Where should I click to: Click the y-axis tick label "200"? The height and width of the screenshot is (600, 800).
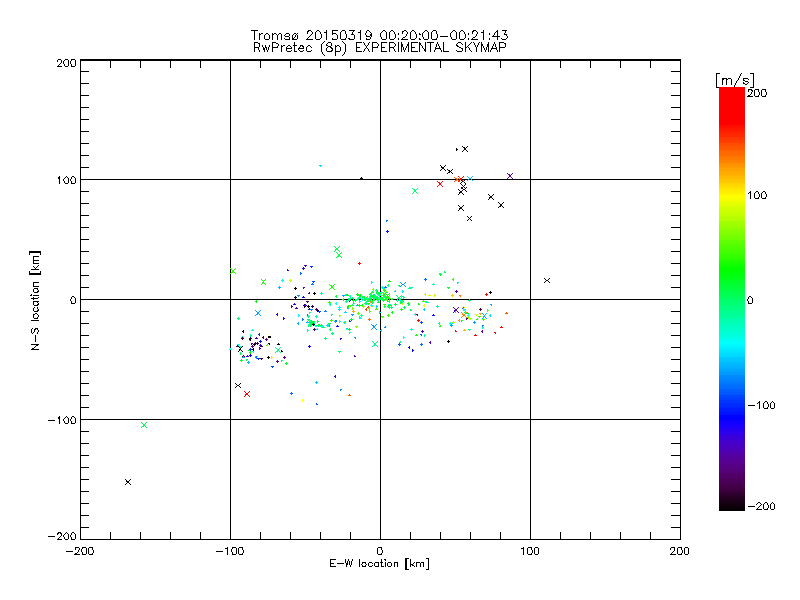click(67, 63)
